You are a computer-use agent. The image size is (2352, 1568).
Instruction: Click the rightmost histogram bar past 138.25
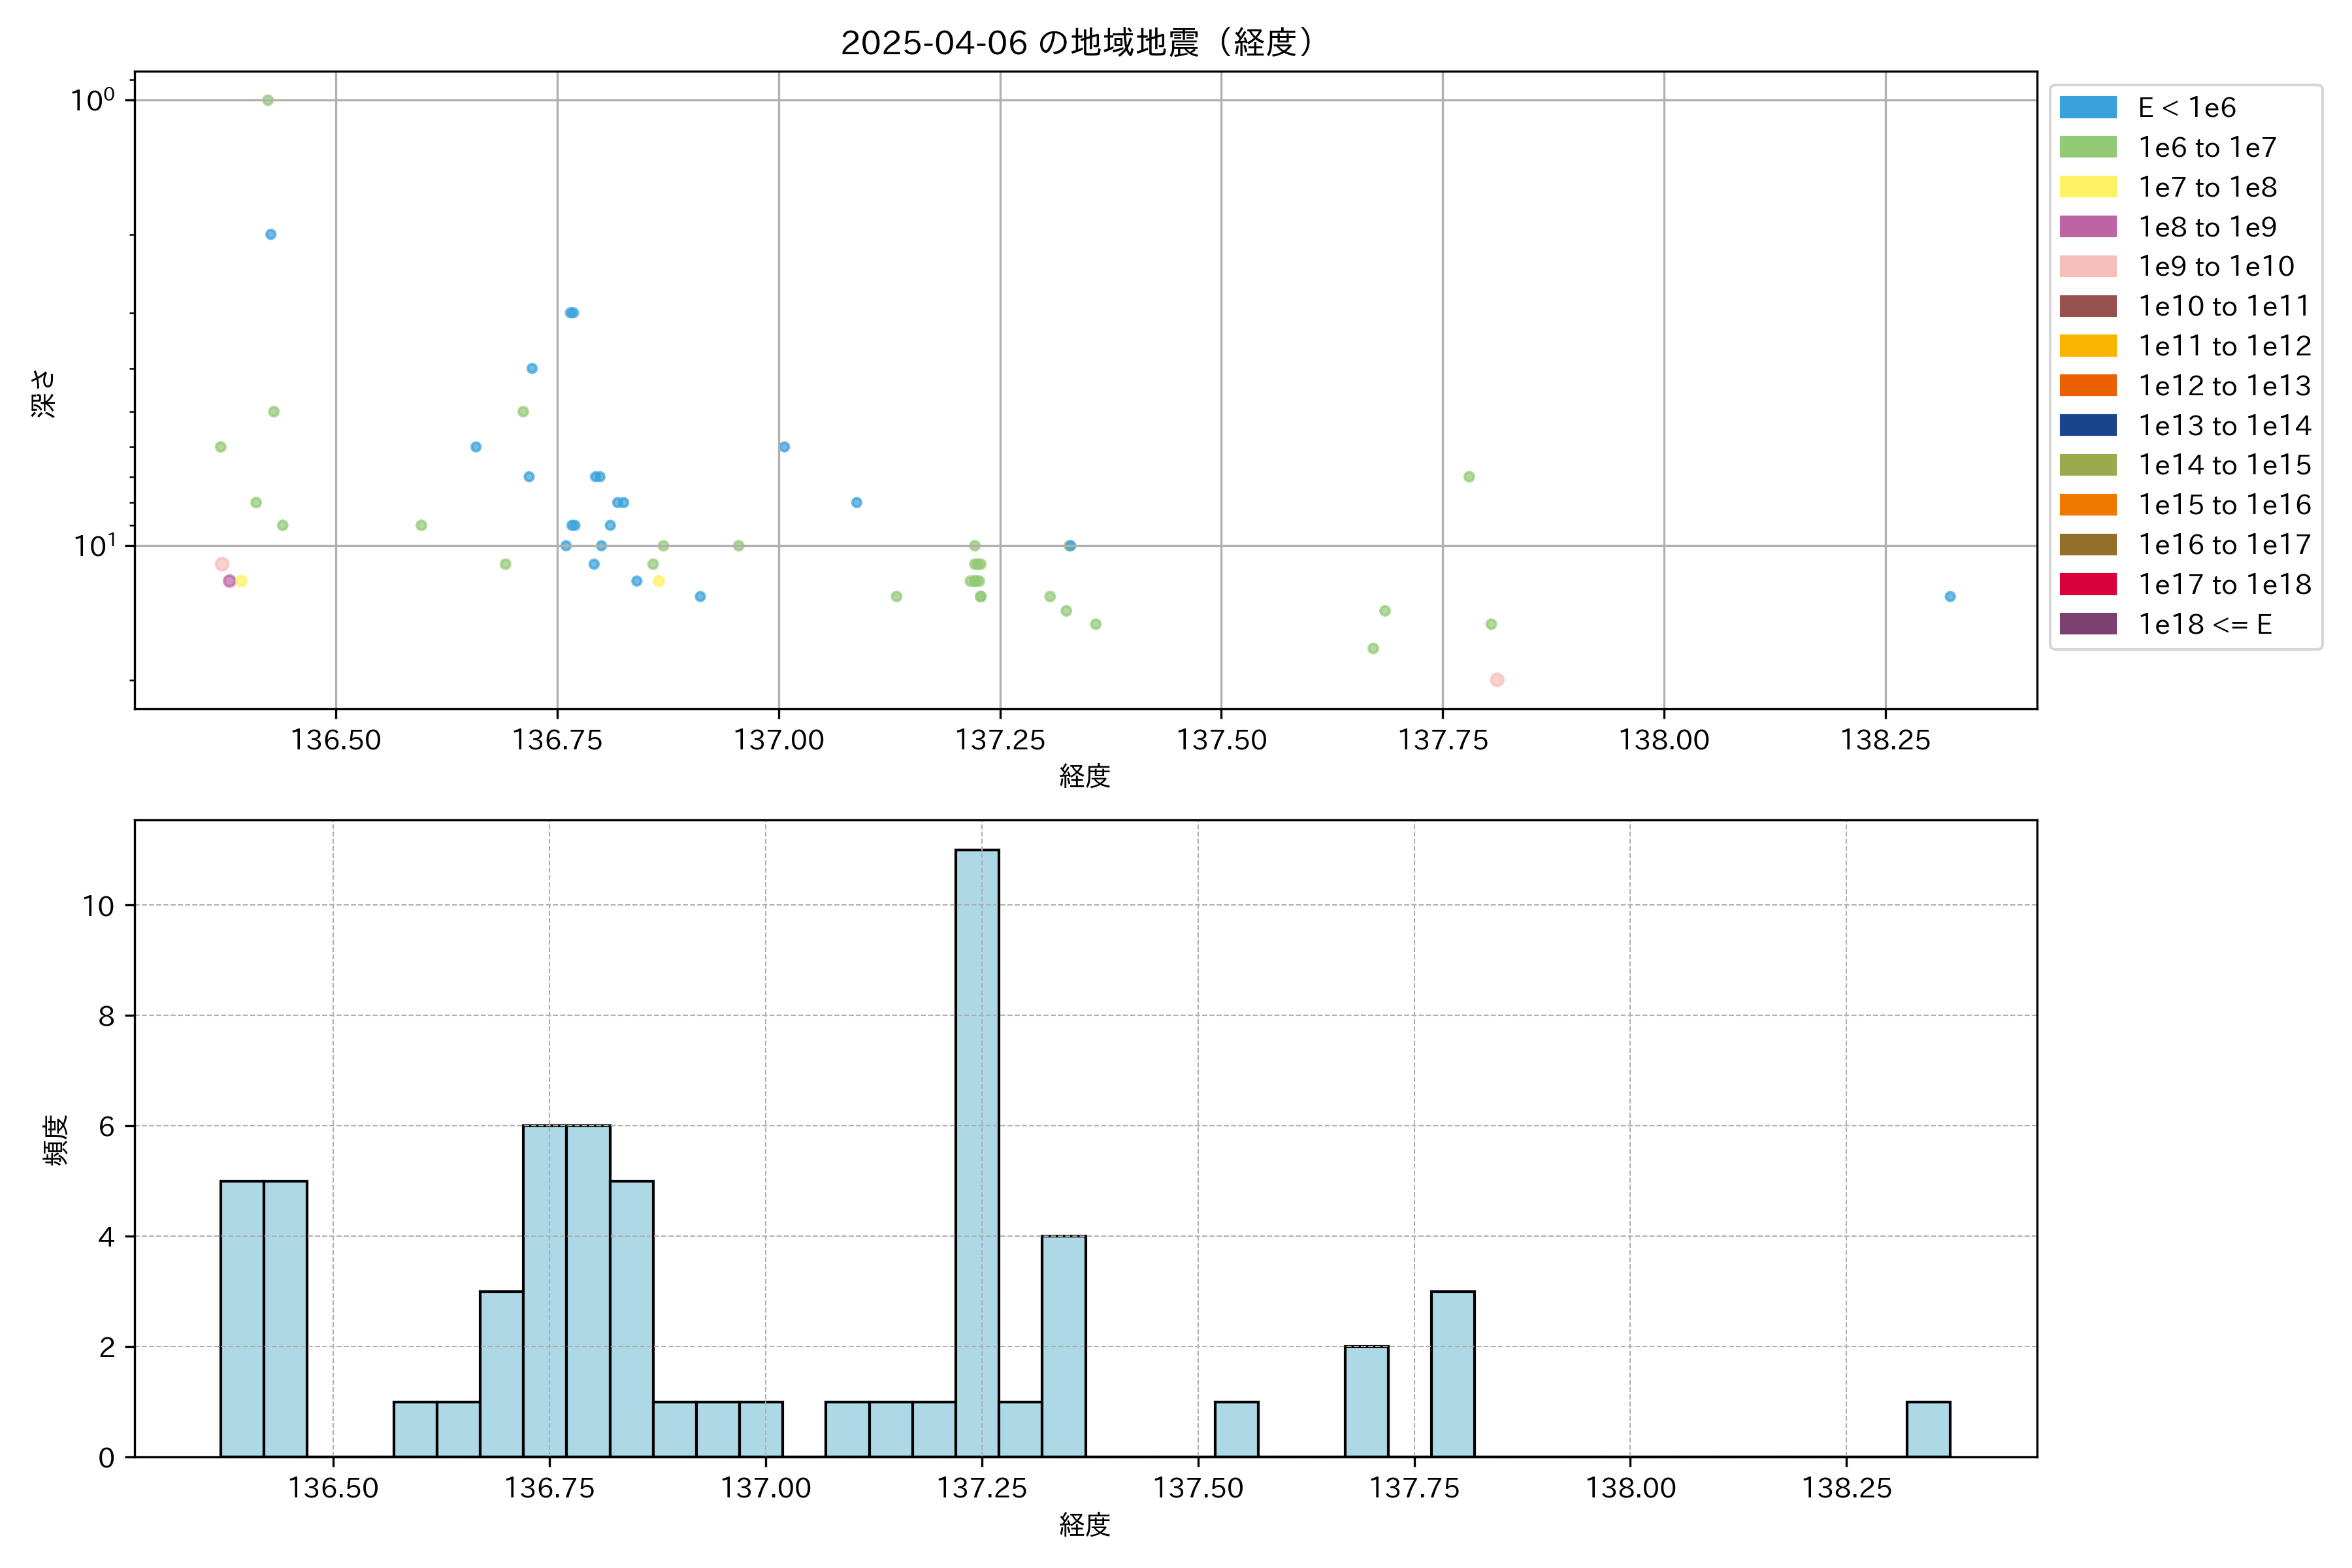click(1928, 1430)
